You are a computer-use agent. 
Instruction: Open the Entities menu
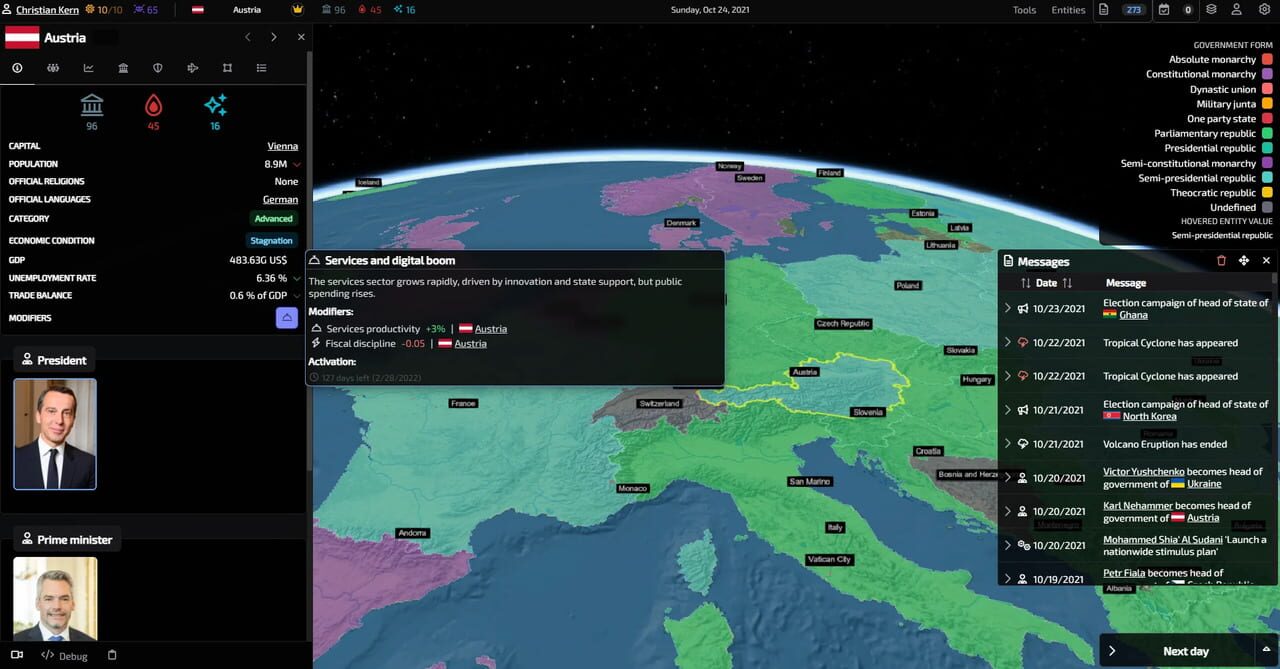click(x=1068, y=10)
